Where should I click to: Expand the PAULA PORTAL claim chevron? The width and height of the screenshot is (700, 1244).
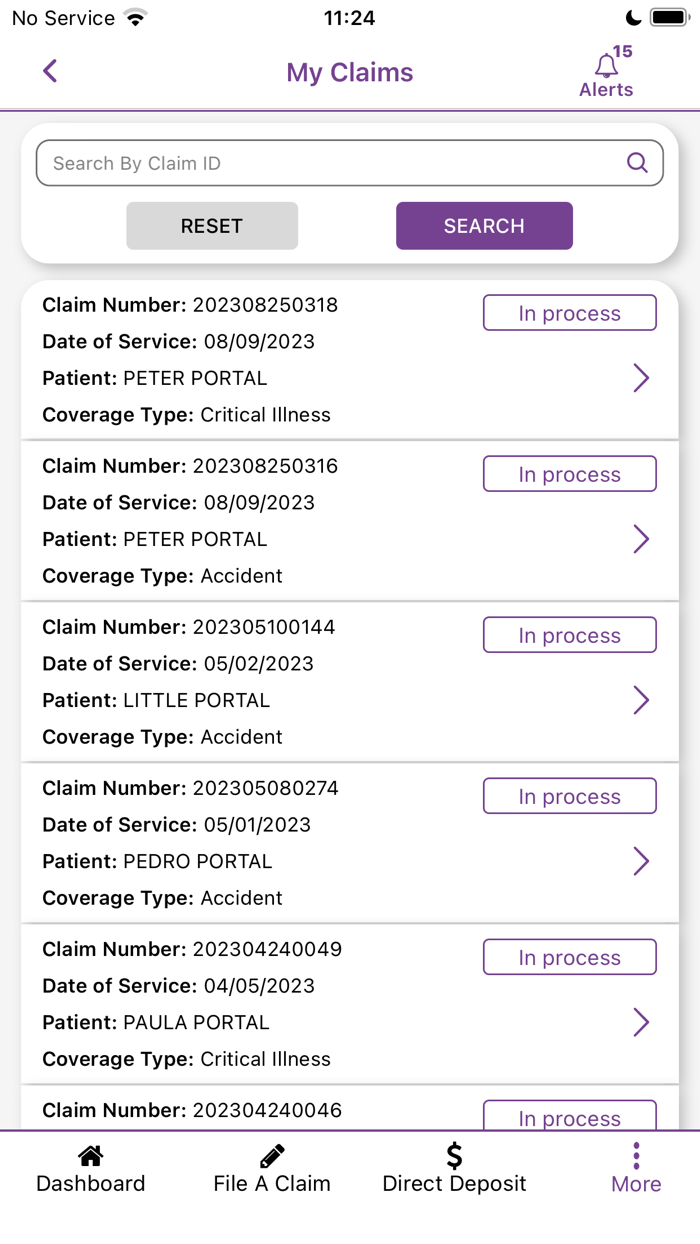tap(641, 1022)
